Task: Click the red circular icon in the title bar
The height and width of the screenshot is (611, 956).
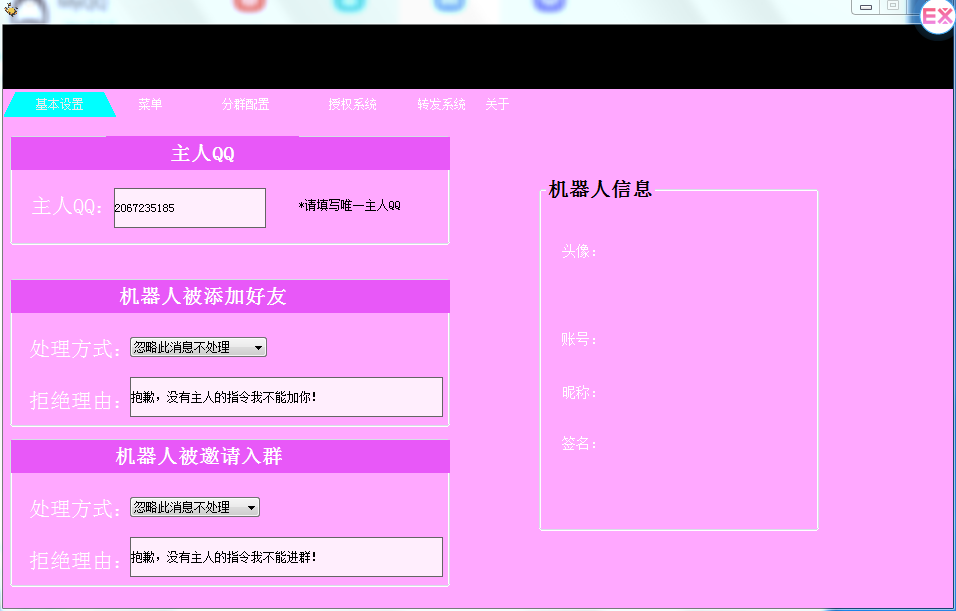Action: (x=248, y=4)
